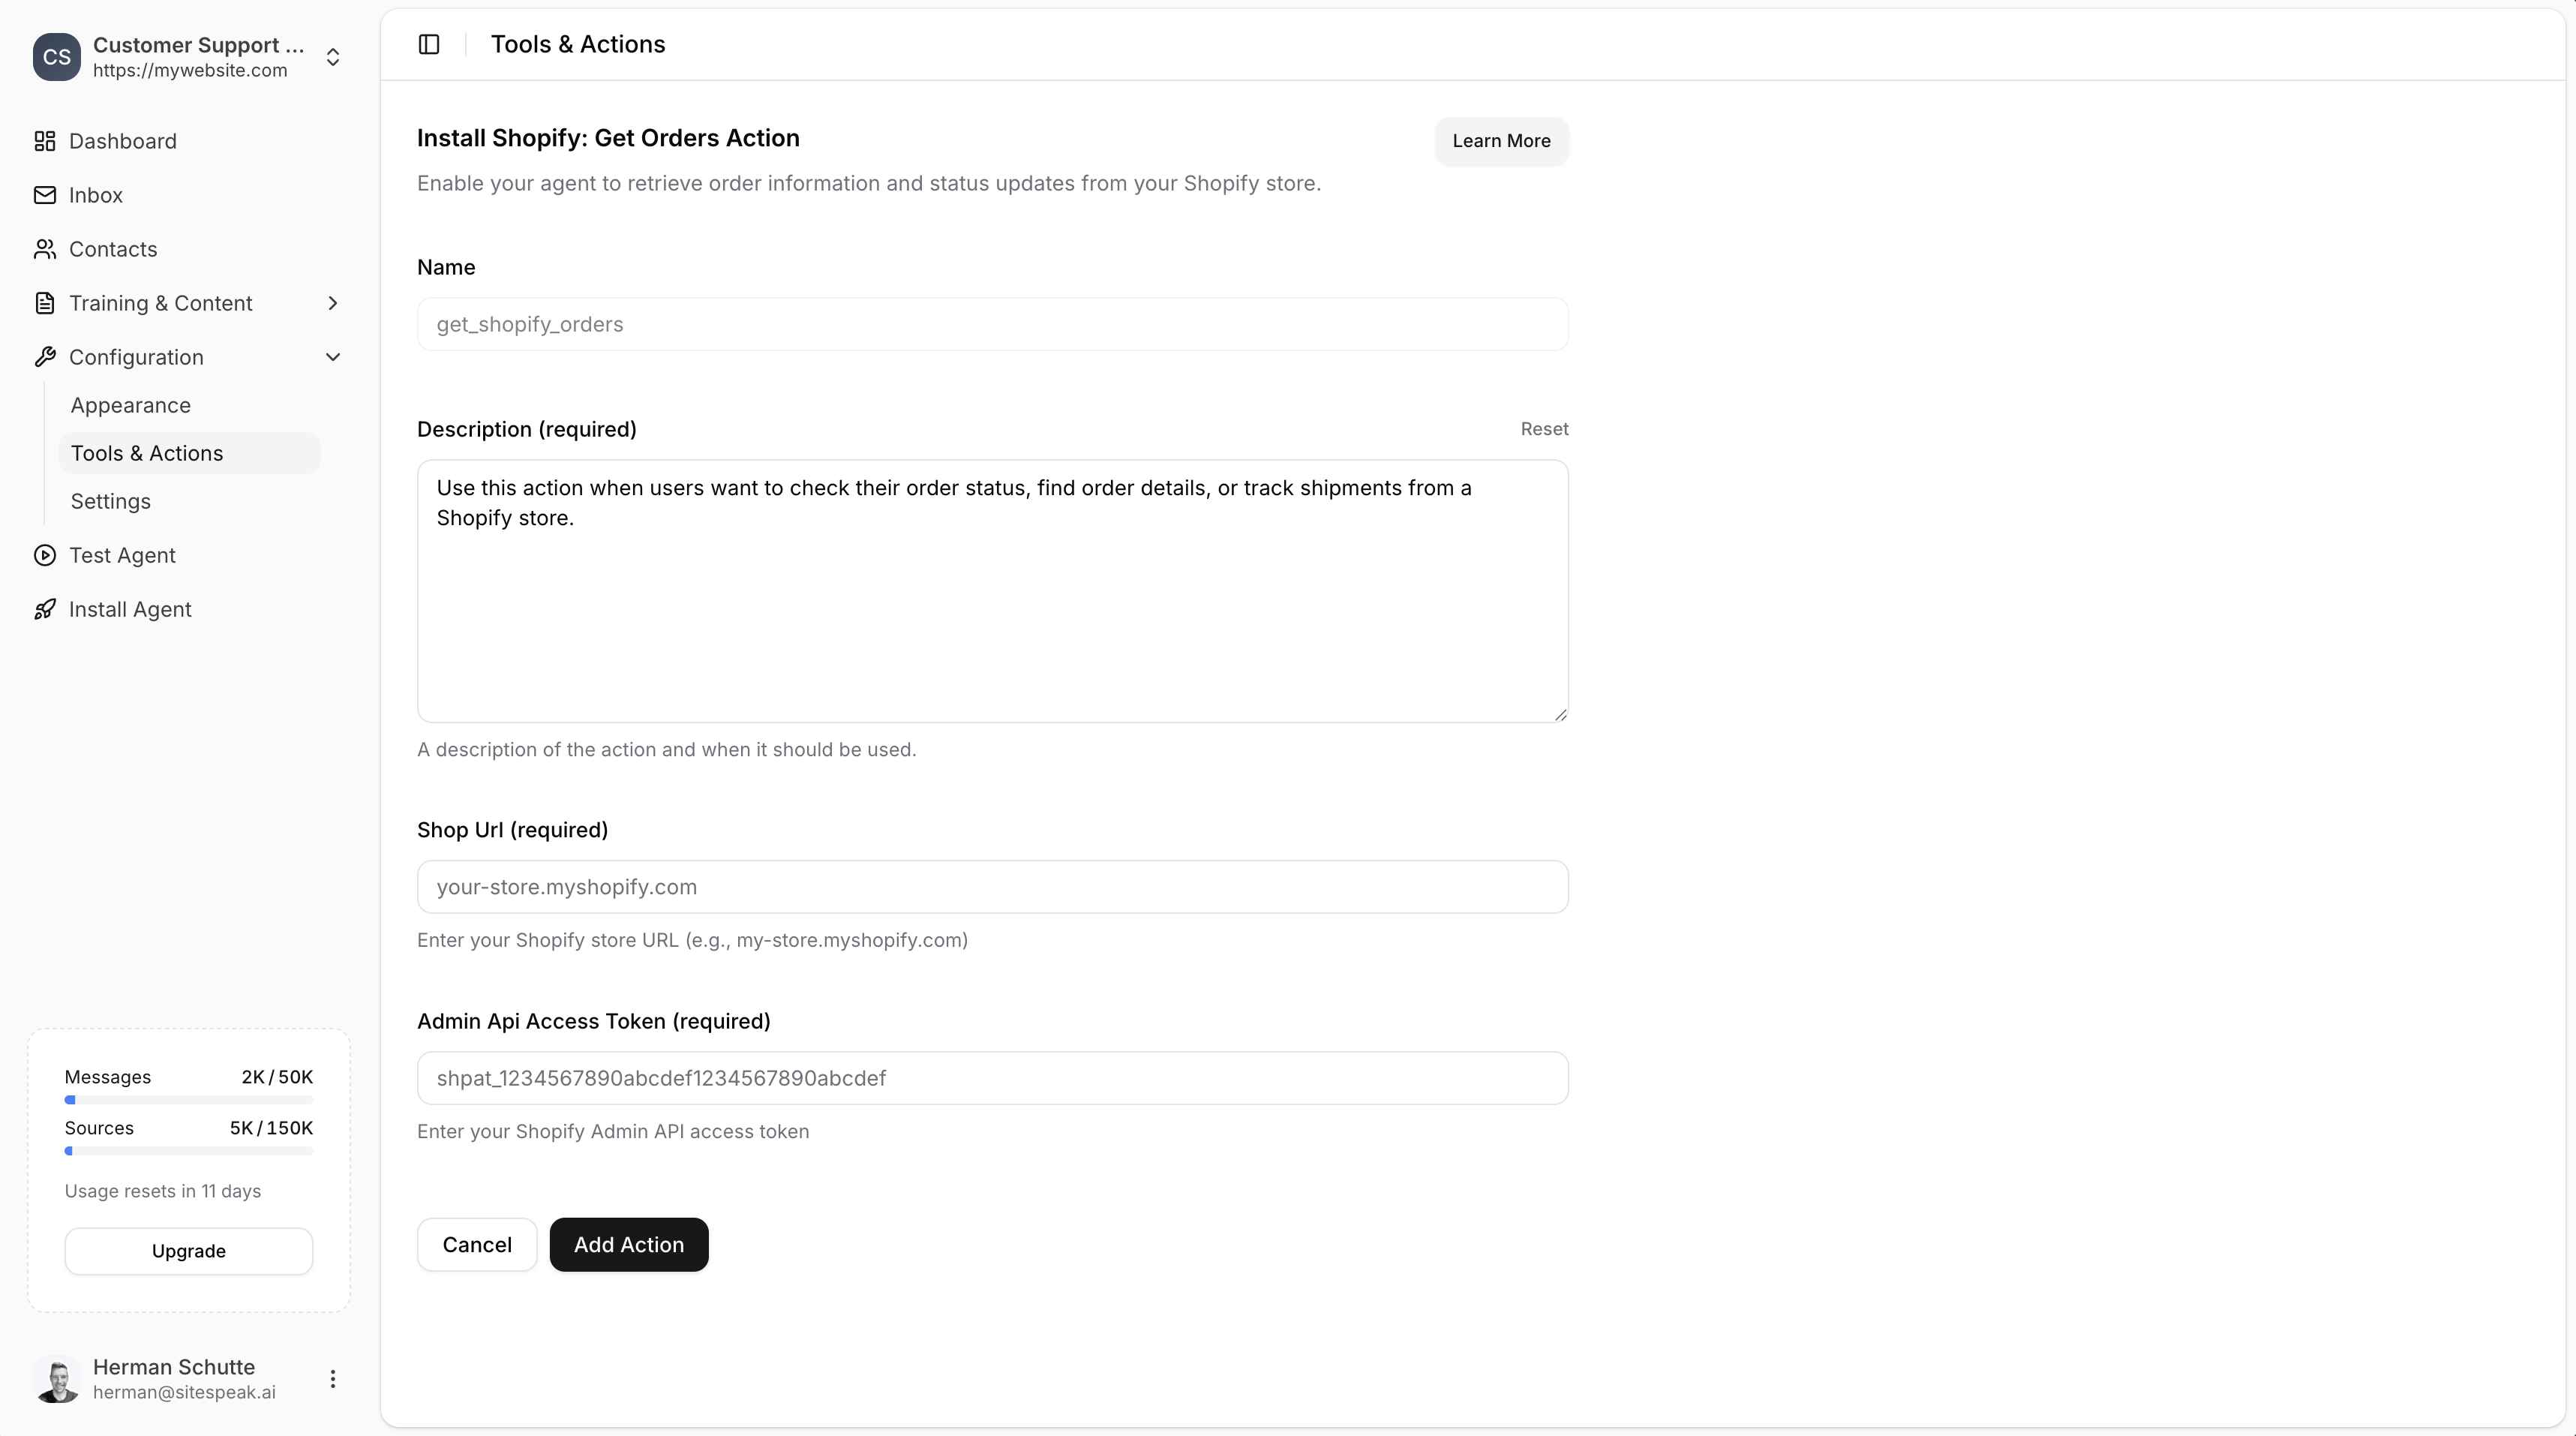Click the sidebar toggle icon beside Tools & Actions
Image resolution: width=2576 pixels, height=1436 pixels.
[x=429, y=44]
